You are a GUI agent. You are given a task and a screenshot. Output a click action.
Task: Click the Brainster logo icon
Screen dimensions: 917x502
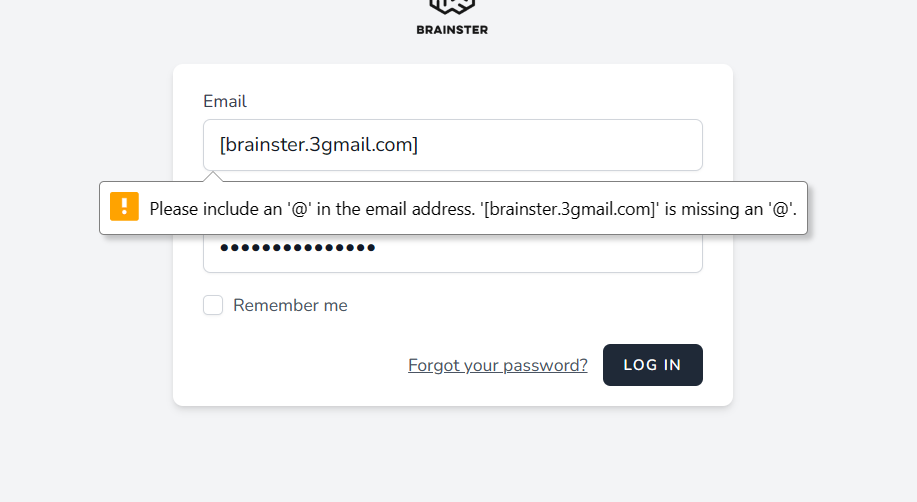point(452,6)
